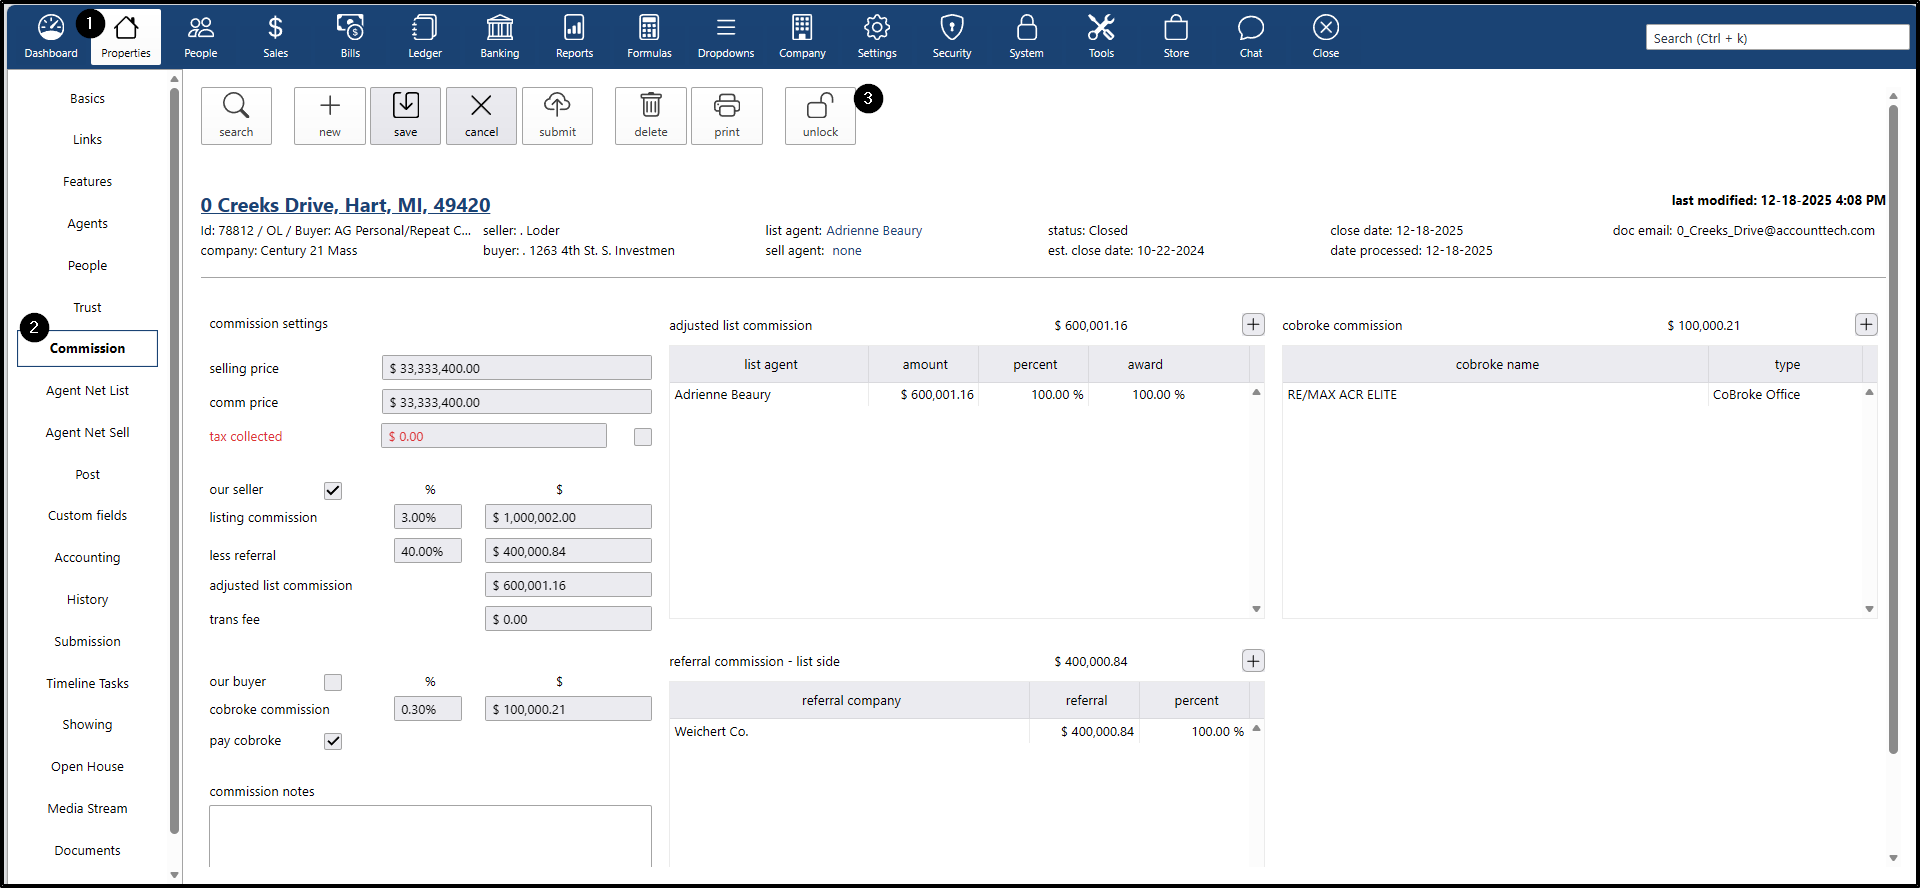Click the delete trash icon

tap(651, 116)
